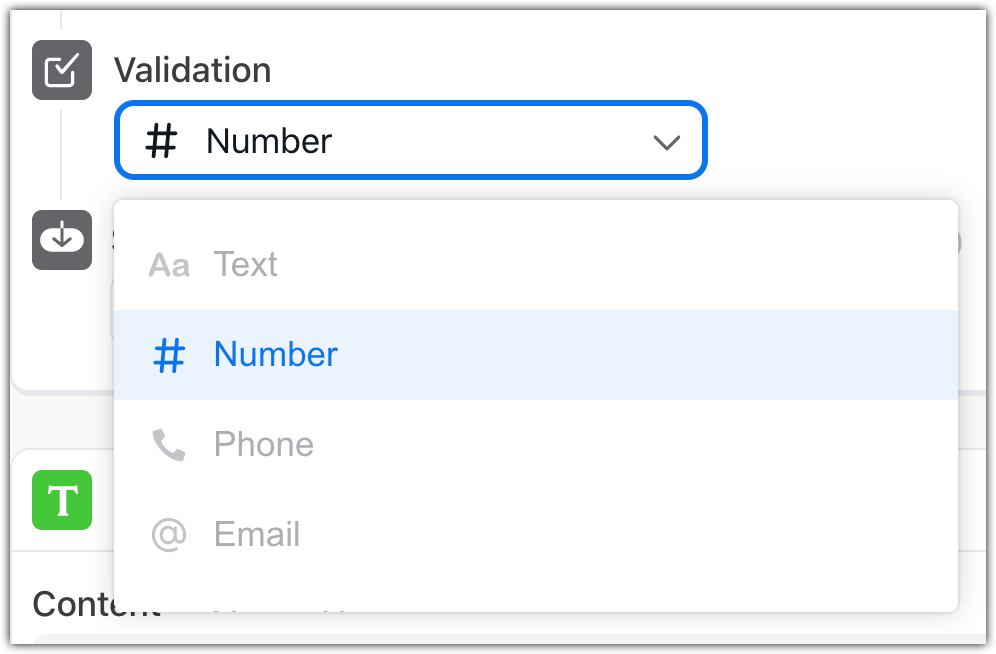The width and height of the screenshot is (996, 654).
Task: Click the Validation checkmark icon
Action: [62, 70]
